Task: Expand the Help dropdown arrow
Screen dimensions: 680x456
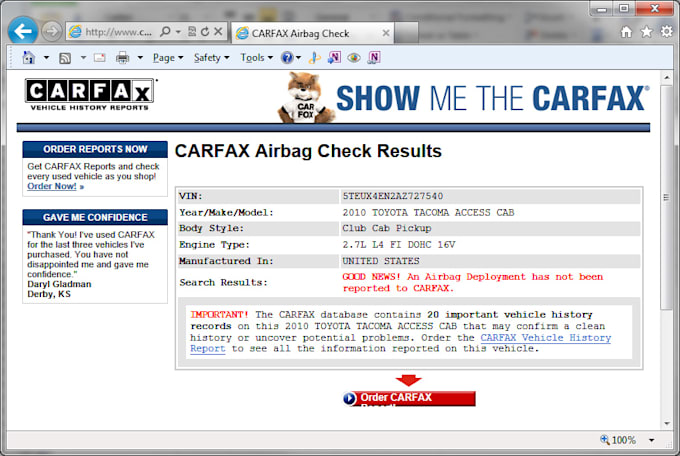Action: coord(298,57)
